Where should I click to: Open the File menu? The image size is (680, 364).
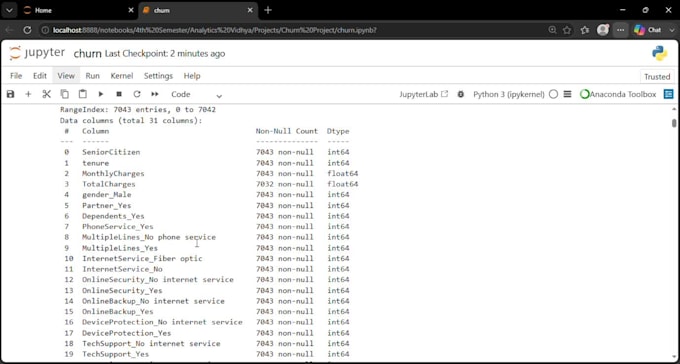click(16, 76)
